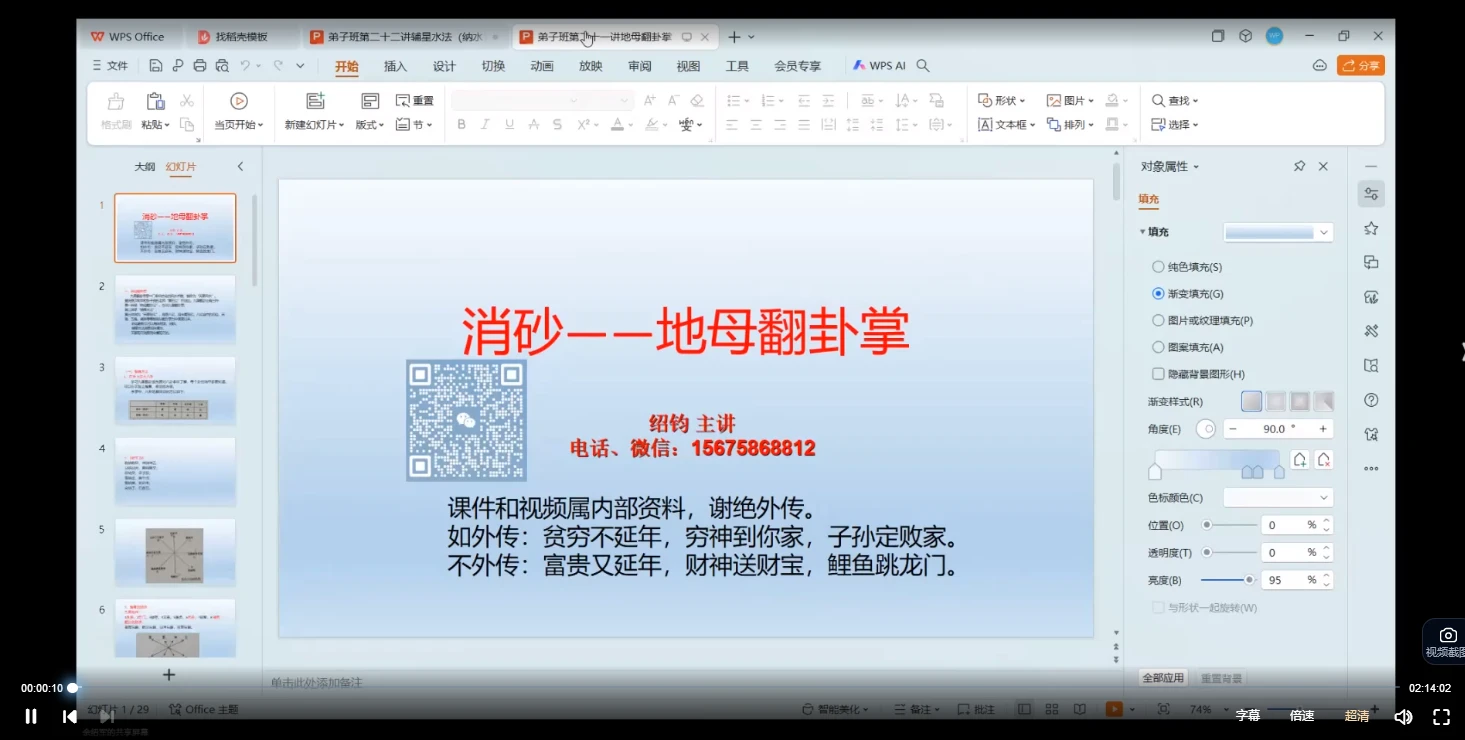Image resolution: width=1465 pixels, height=740 pixels.
Task: Collapse the slide thumbnail panel chevron
Action: click(x=240, y=167)
